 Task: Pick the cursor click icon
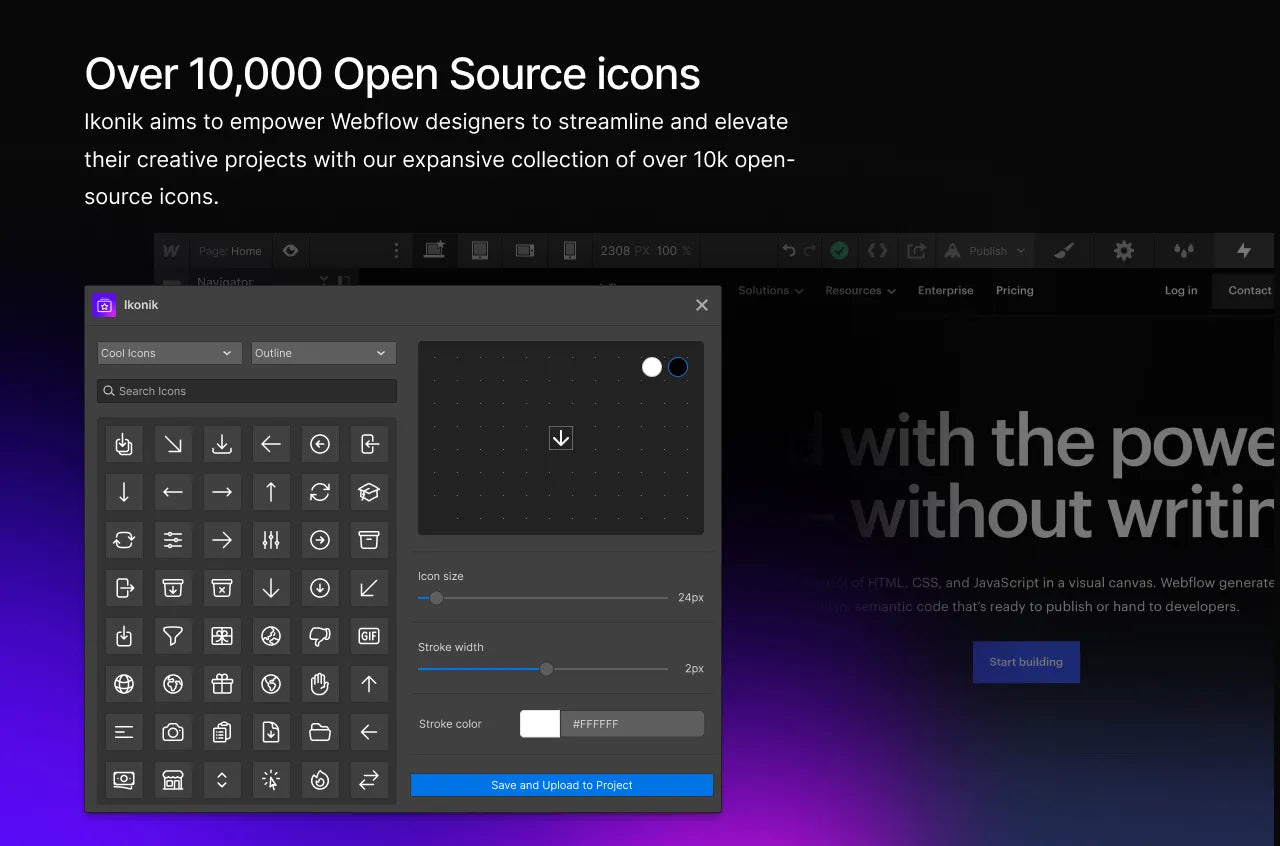coord(271,780)
